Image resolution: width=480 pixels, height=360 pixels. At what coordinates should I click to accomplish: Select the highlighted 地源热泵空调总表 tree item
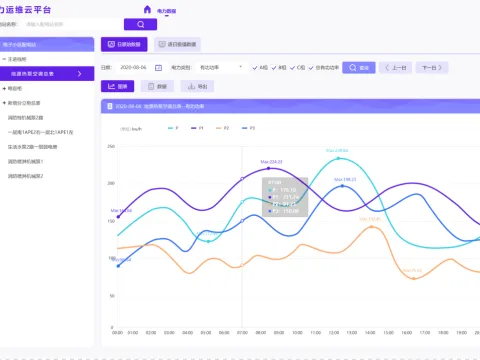(x=47, y=74)
